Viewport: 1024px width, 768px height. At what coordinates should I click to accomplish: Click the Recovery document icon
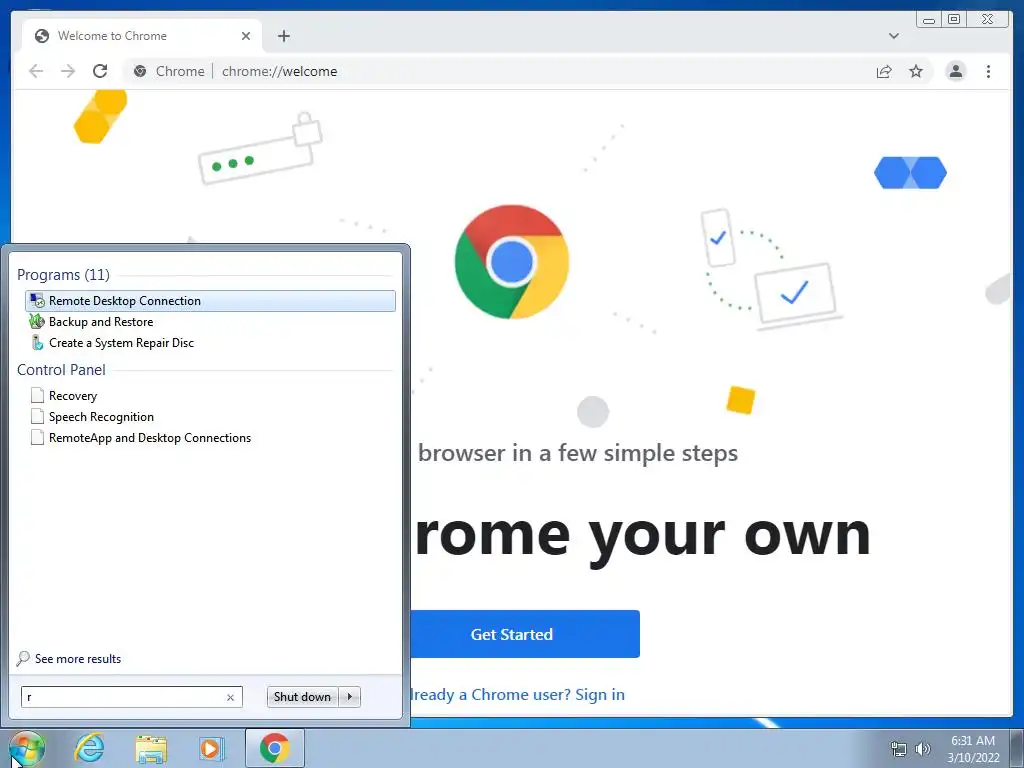pyautogui.click(x=37, y=395)
